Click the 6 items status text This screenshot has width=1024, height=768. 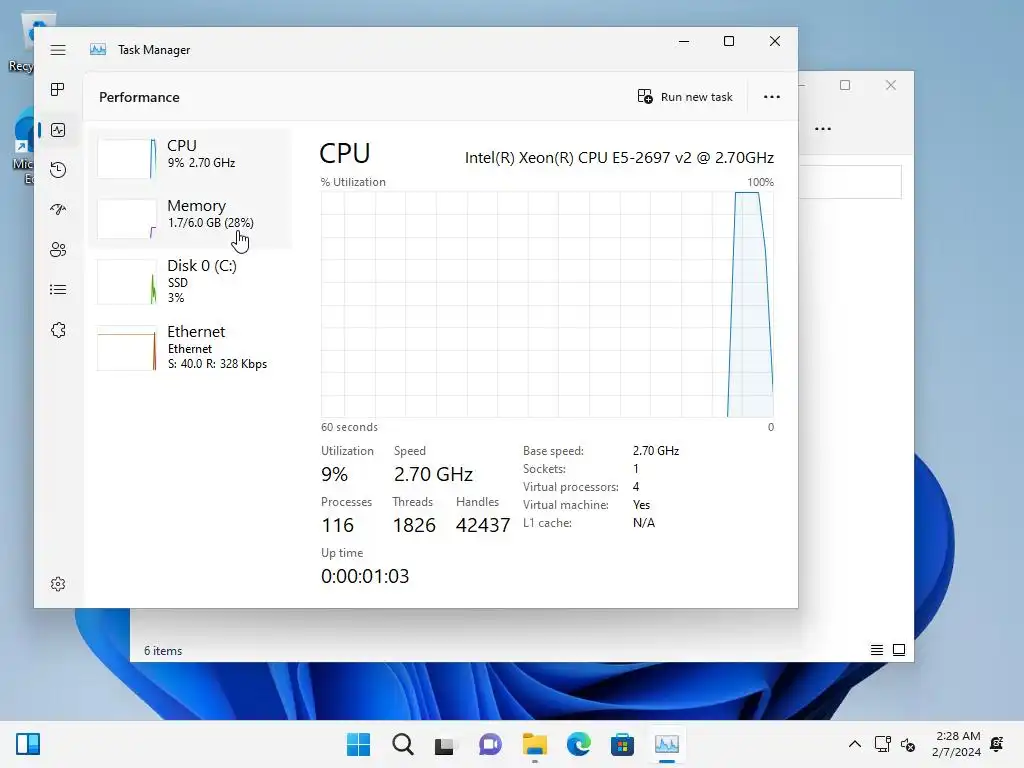[163, 651]
